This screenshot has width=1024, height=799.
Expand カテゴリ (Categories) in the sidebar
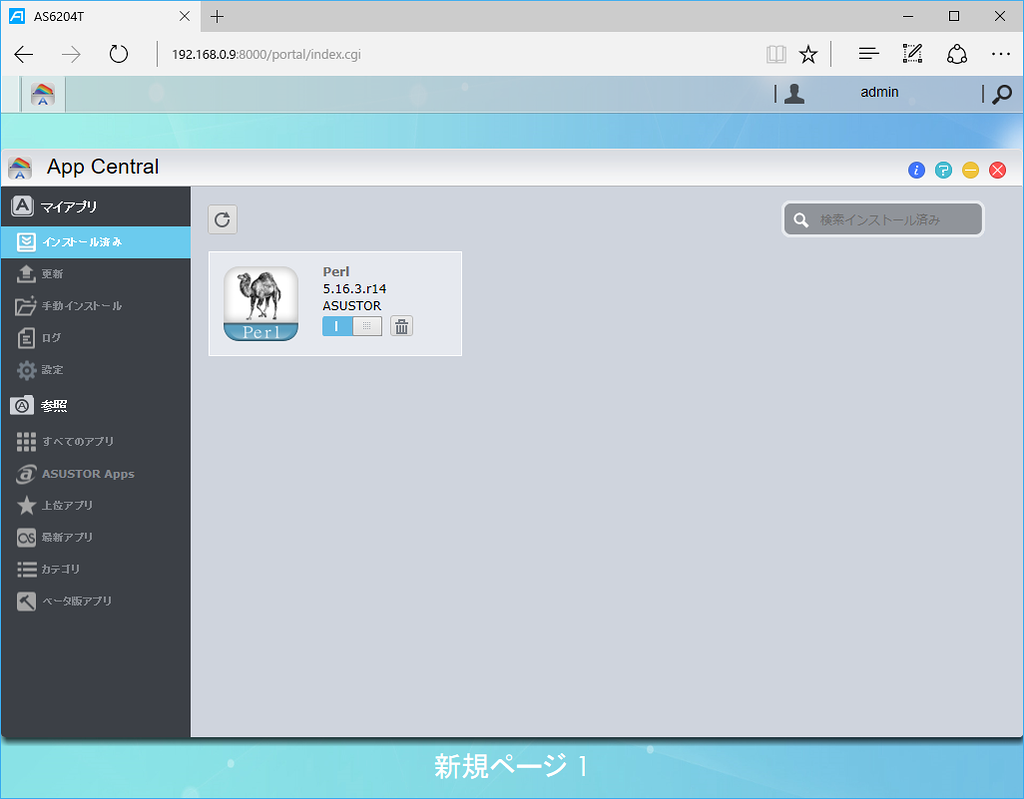coord(62,569)
